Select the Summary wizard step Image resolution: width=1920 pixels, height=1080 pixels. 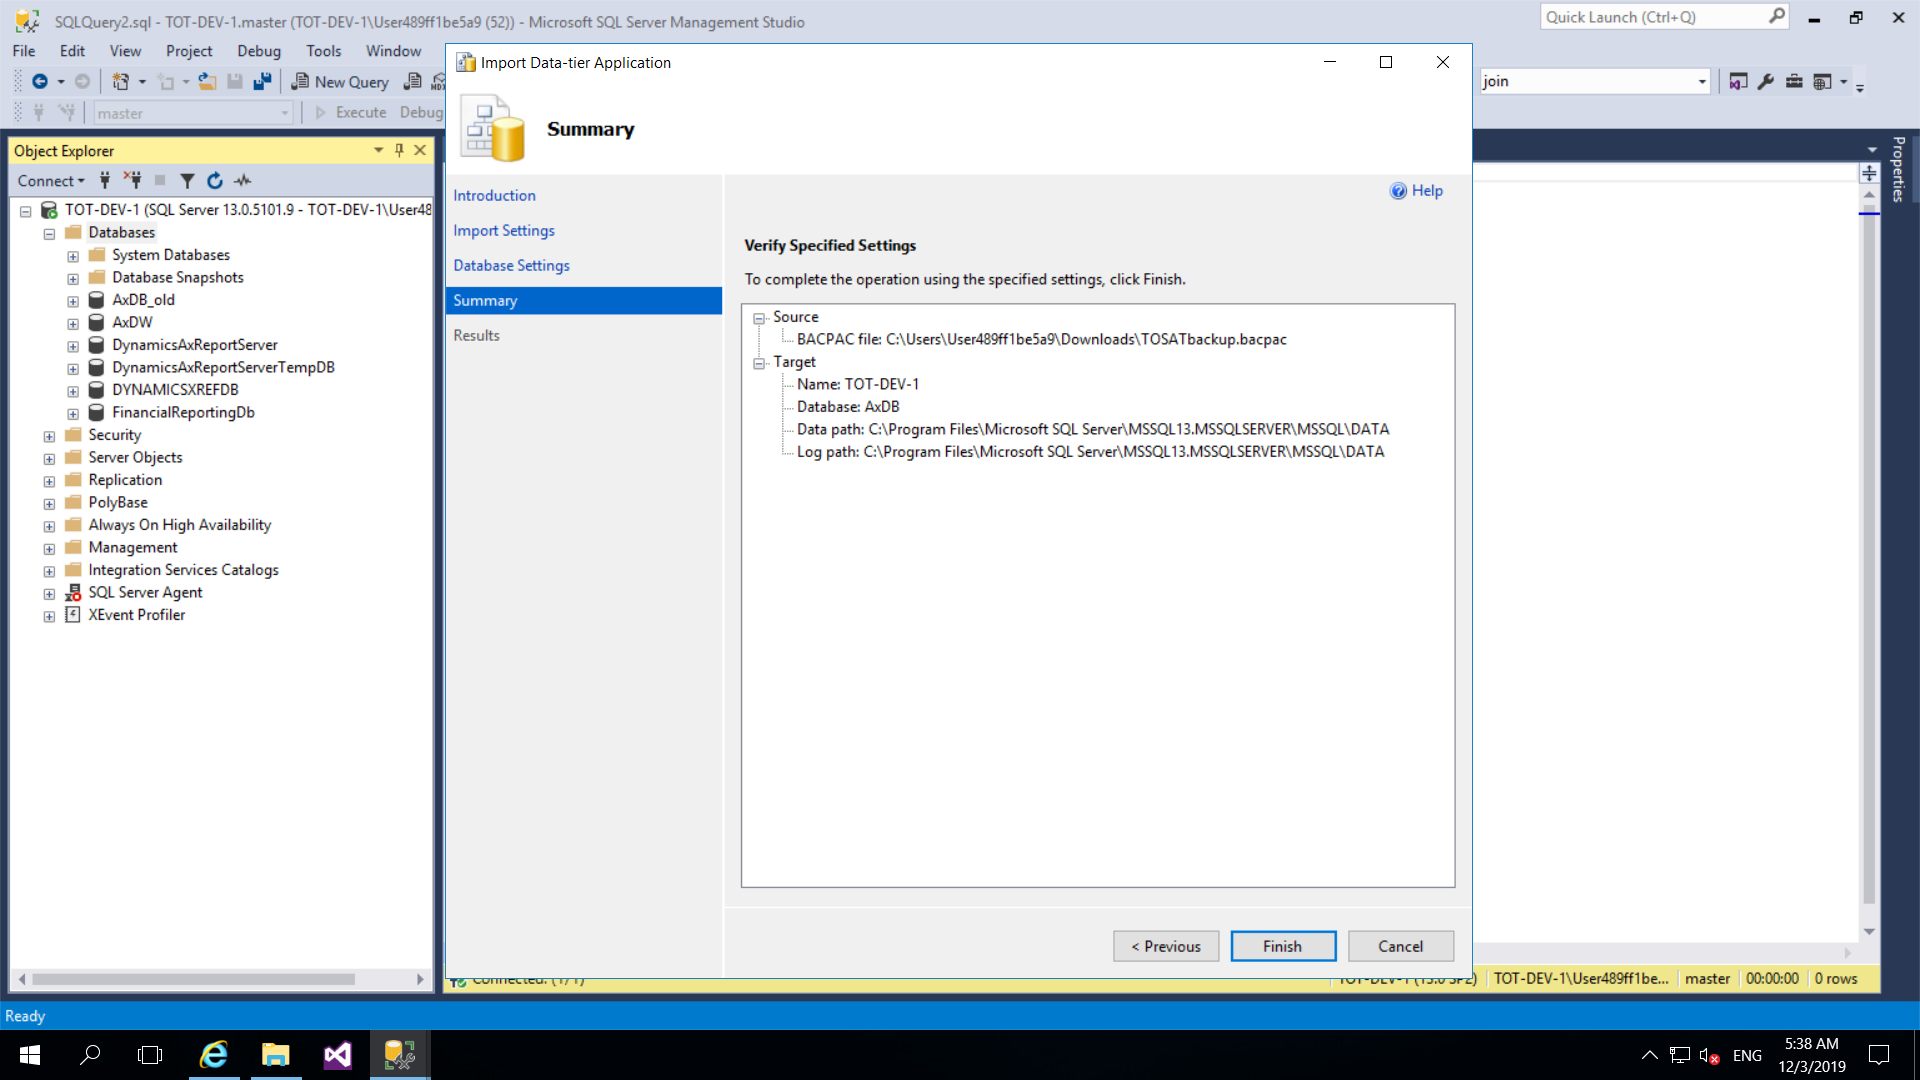(x=584, y=301)
